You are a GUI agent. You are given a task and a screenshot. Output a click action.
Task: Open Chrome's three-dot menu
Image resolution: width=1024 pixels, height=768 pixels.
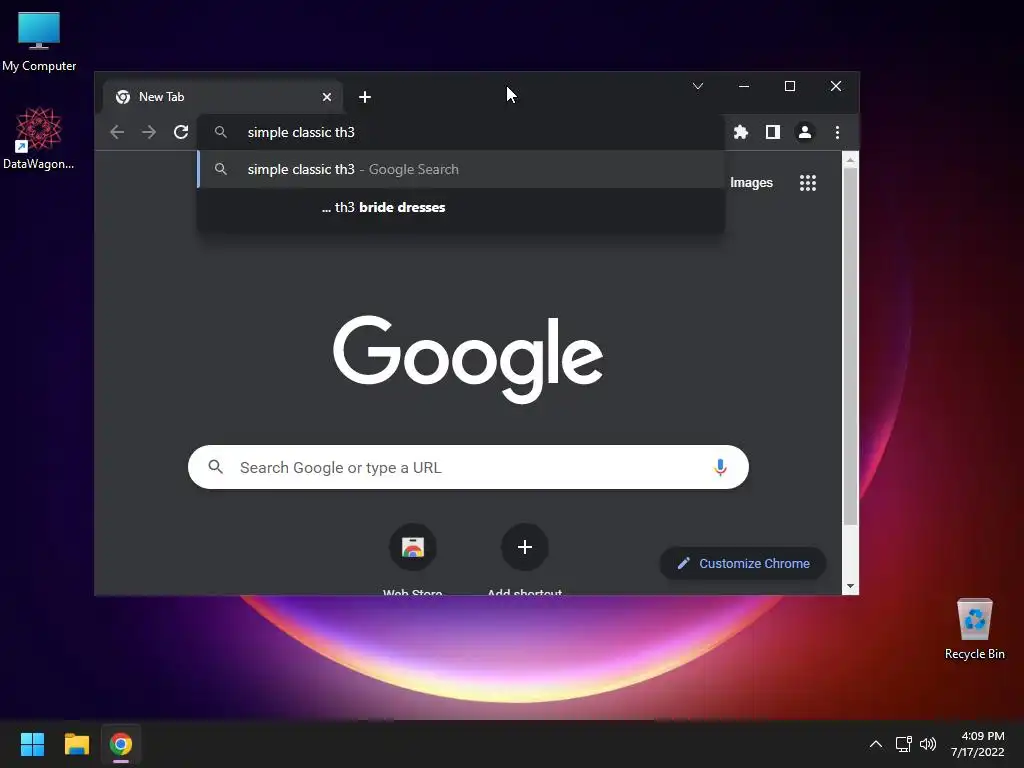tap(837, 133)
